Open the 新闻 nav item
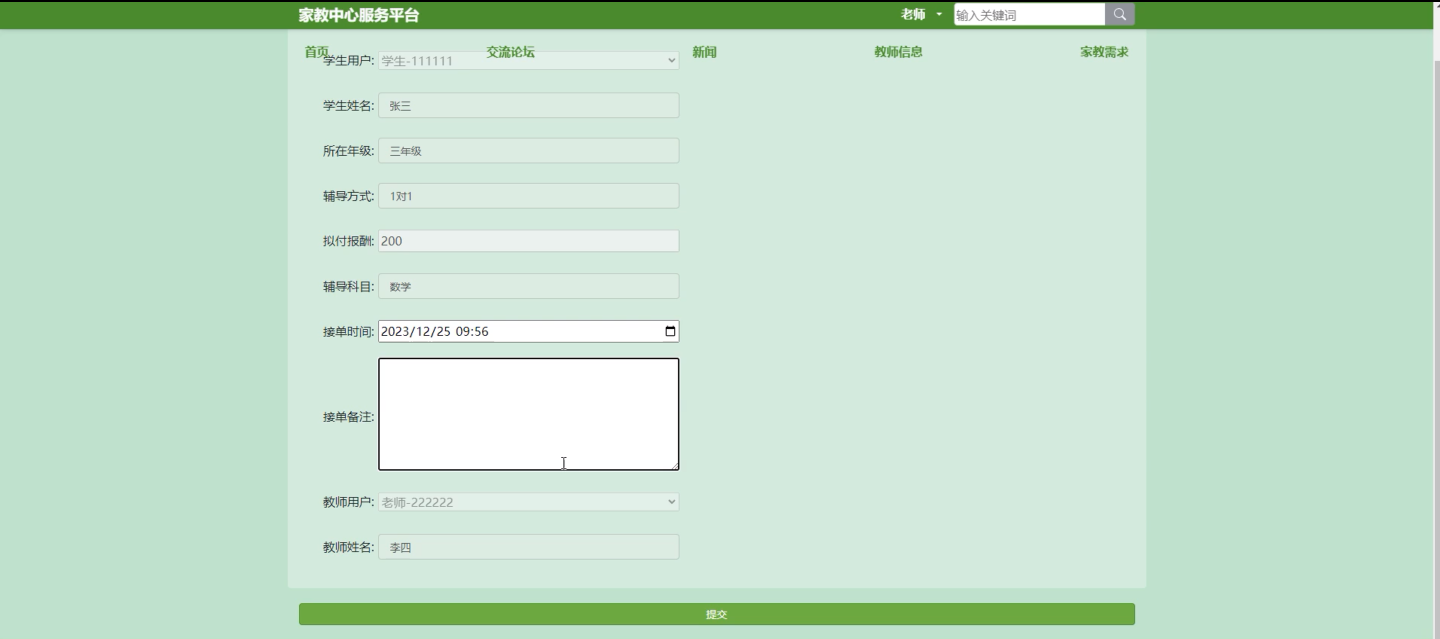1440x639 pixels. pos(704,52)
